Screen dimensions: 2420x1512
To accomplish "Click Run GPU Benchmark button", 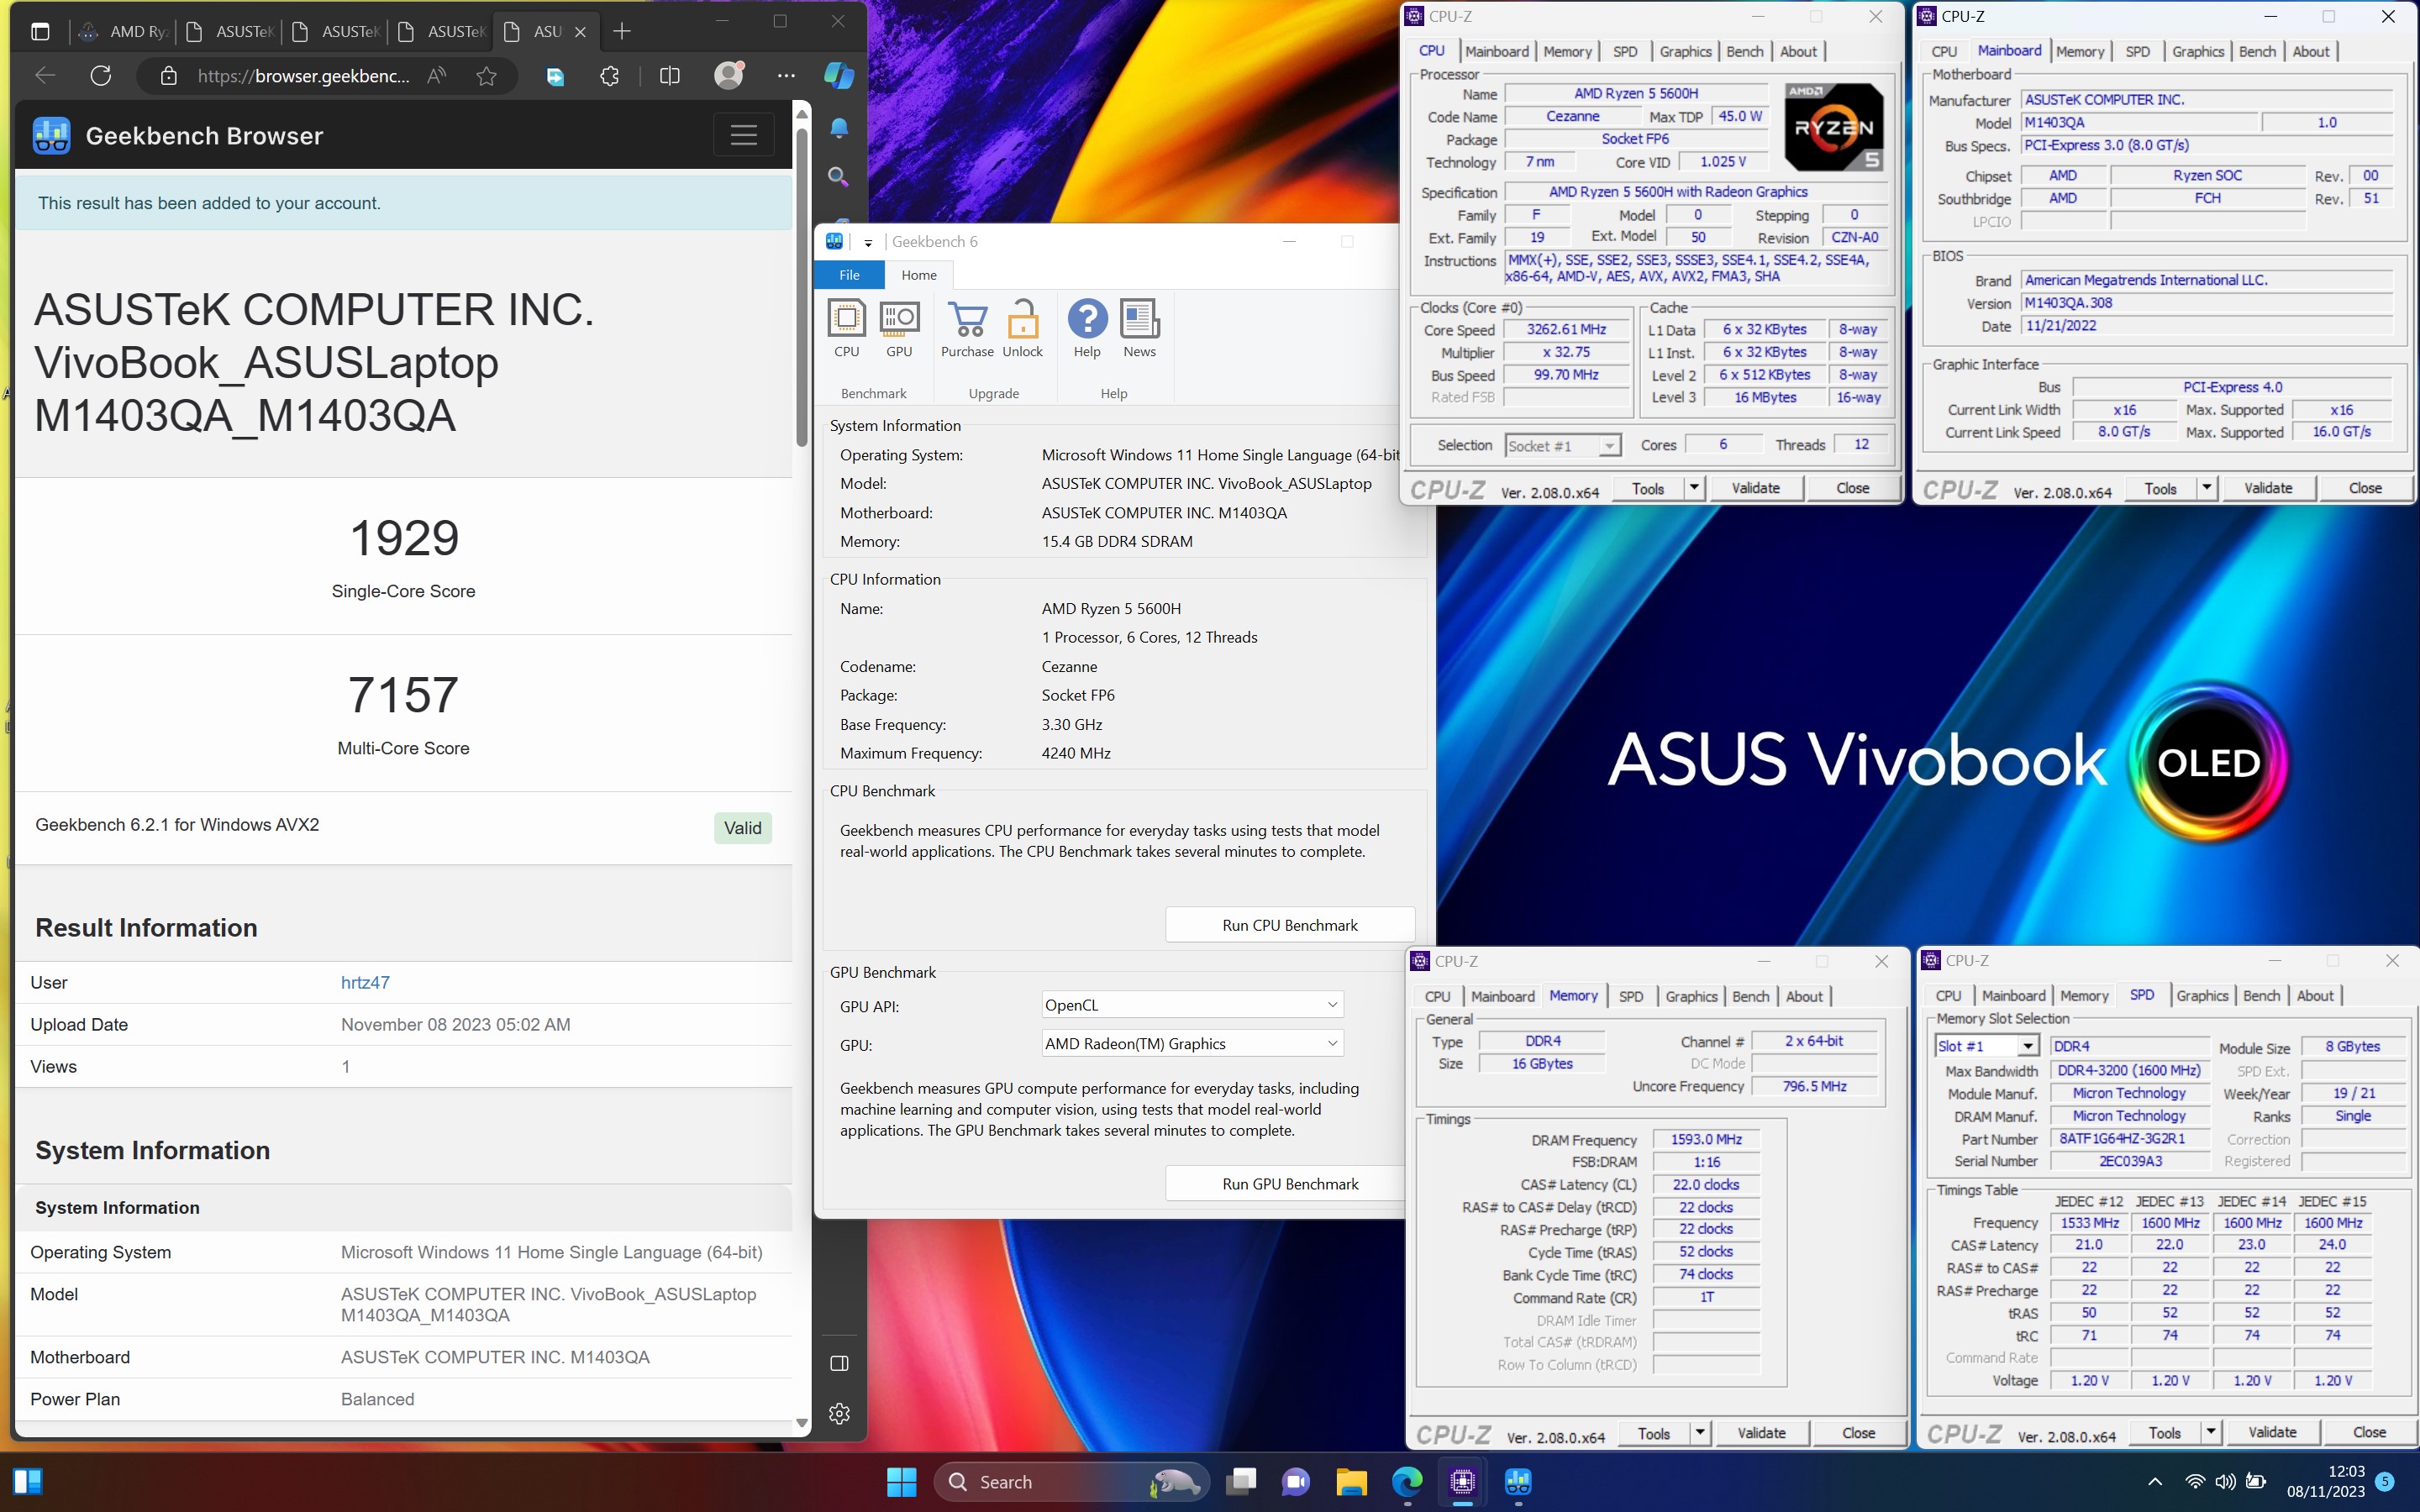I will click(x=1290, y=1184).
